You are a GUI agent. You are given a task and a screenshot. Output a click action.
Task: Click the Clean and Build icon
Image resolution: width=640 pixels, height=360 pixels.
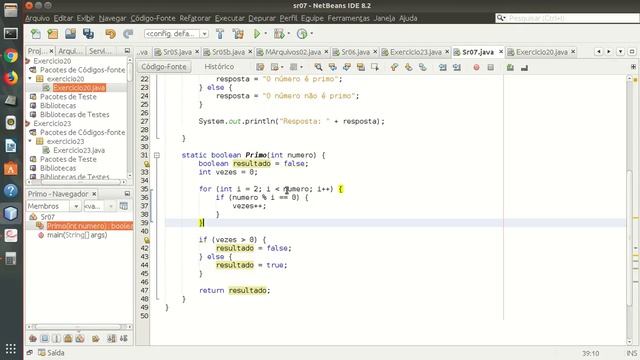click(x=238, y=34)
